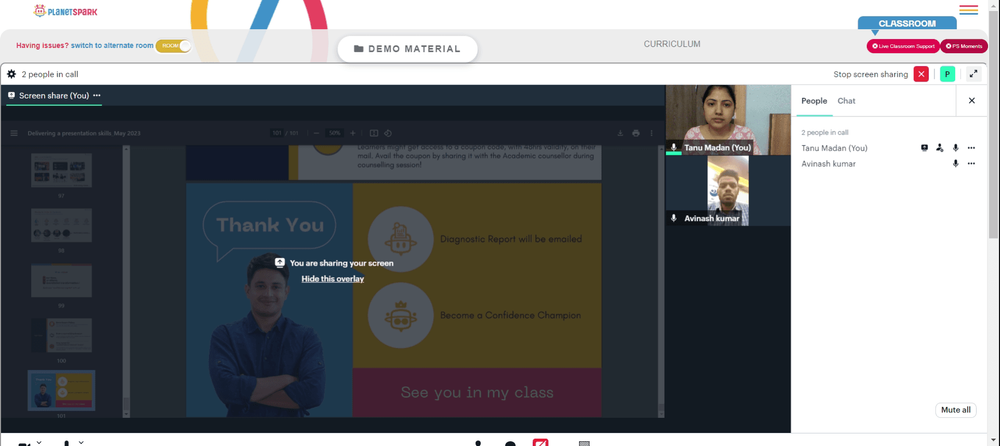Screen dimensions: 1000x446
Task: Rotate the PDF using the rotate icon
Action: coord(388,133)
